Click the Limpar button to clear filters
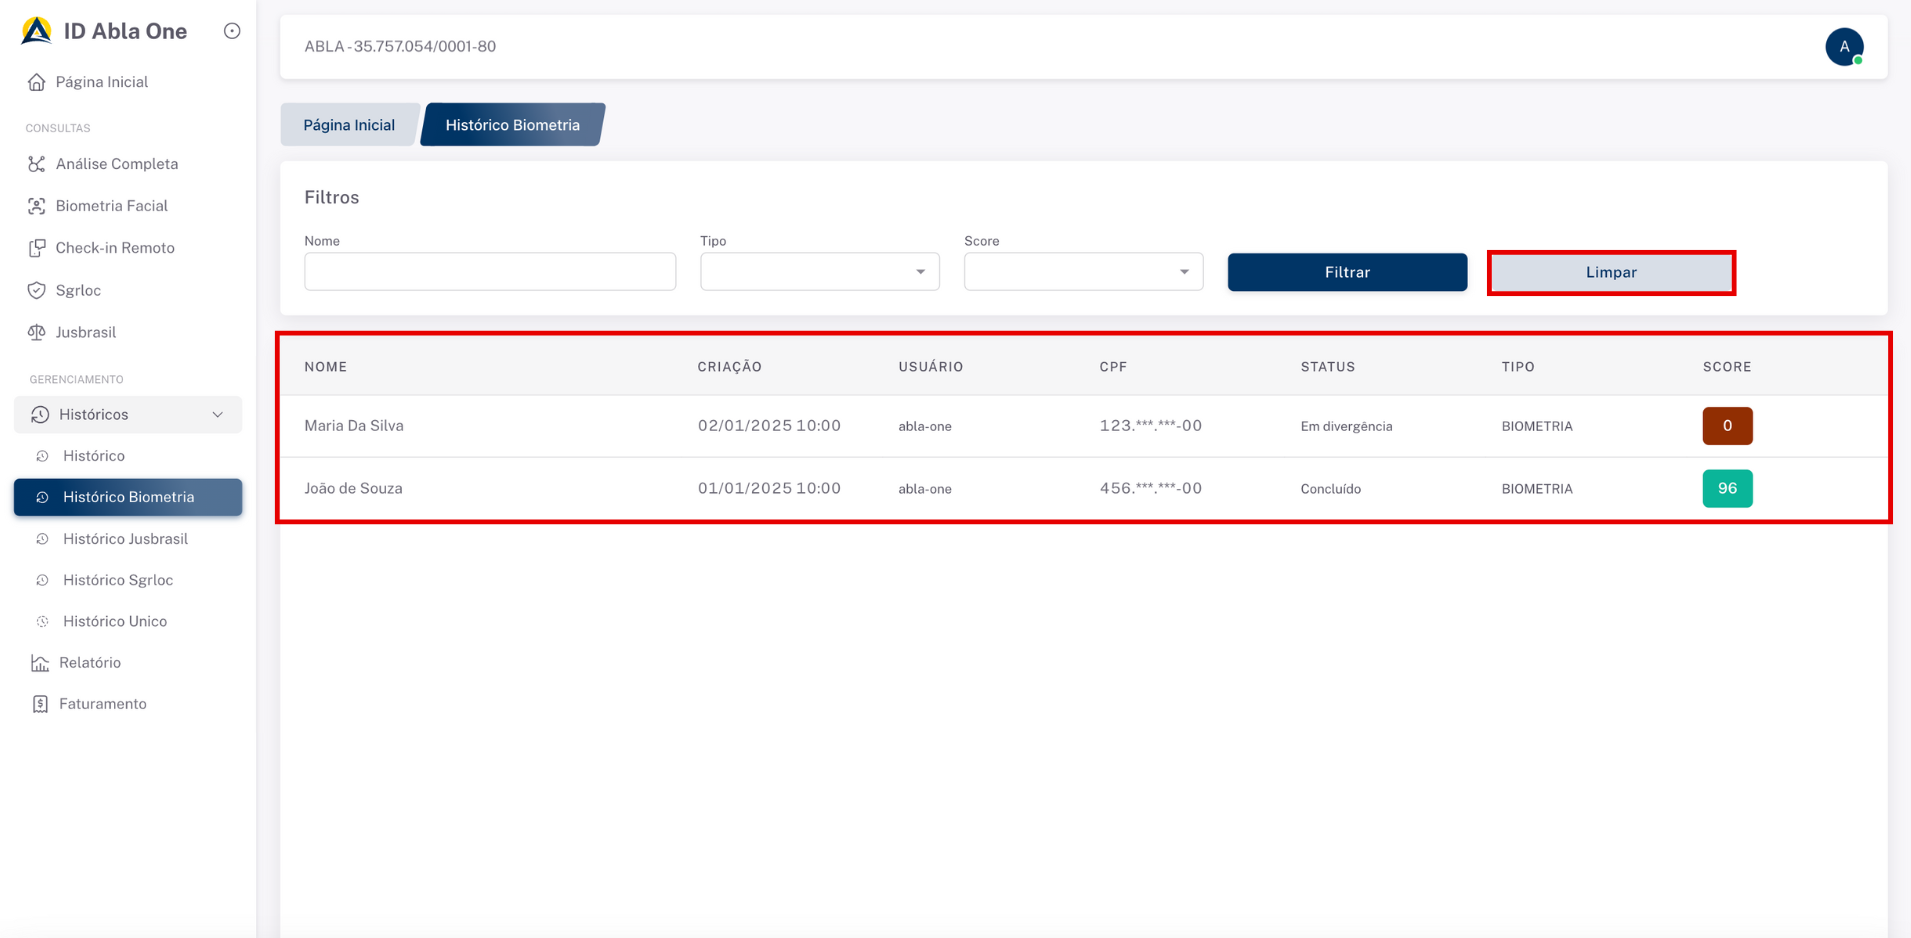 (1610, 273)
